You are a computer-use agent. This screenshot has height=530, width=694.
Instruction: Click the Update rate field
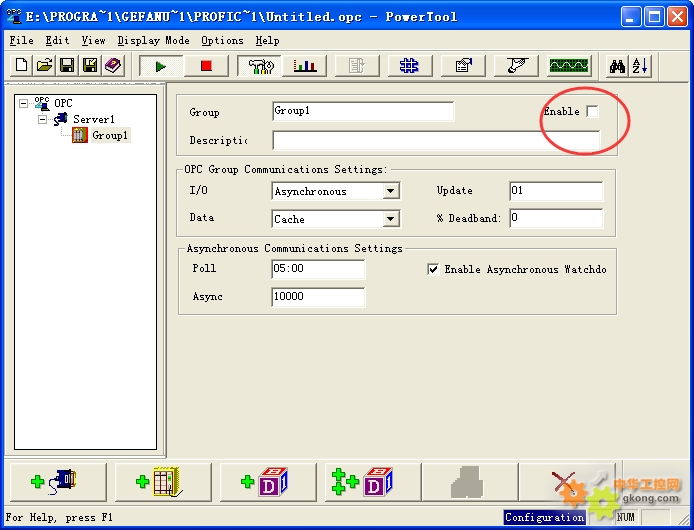point(556,191)
